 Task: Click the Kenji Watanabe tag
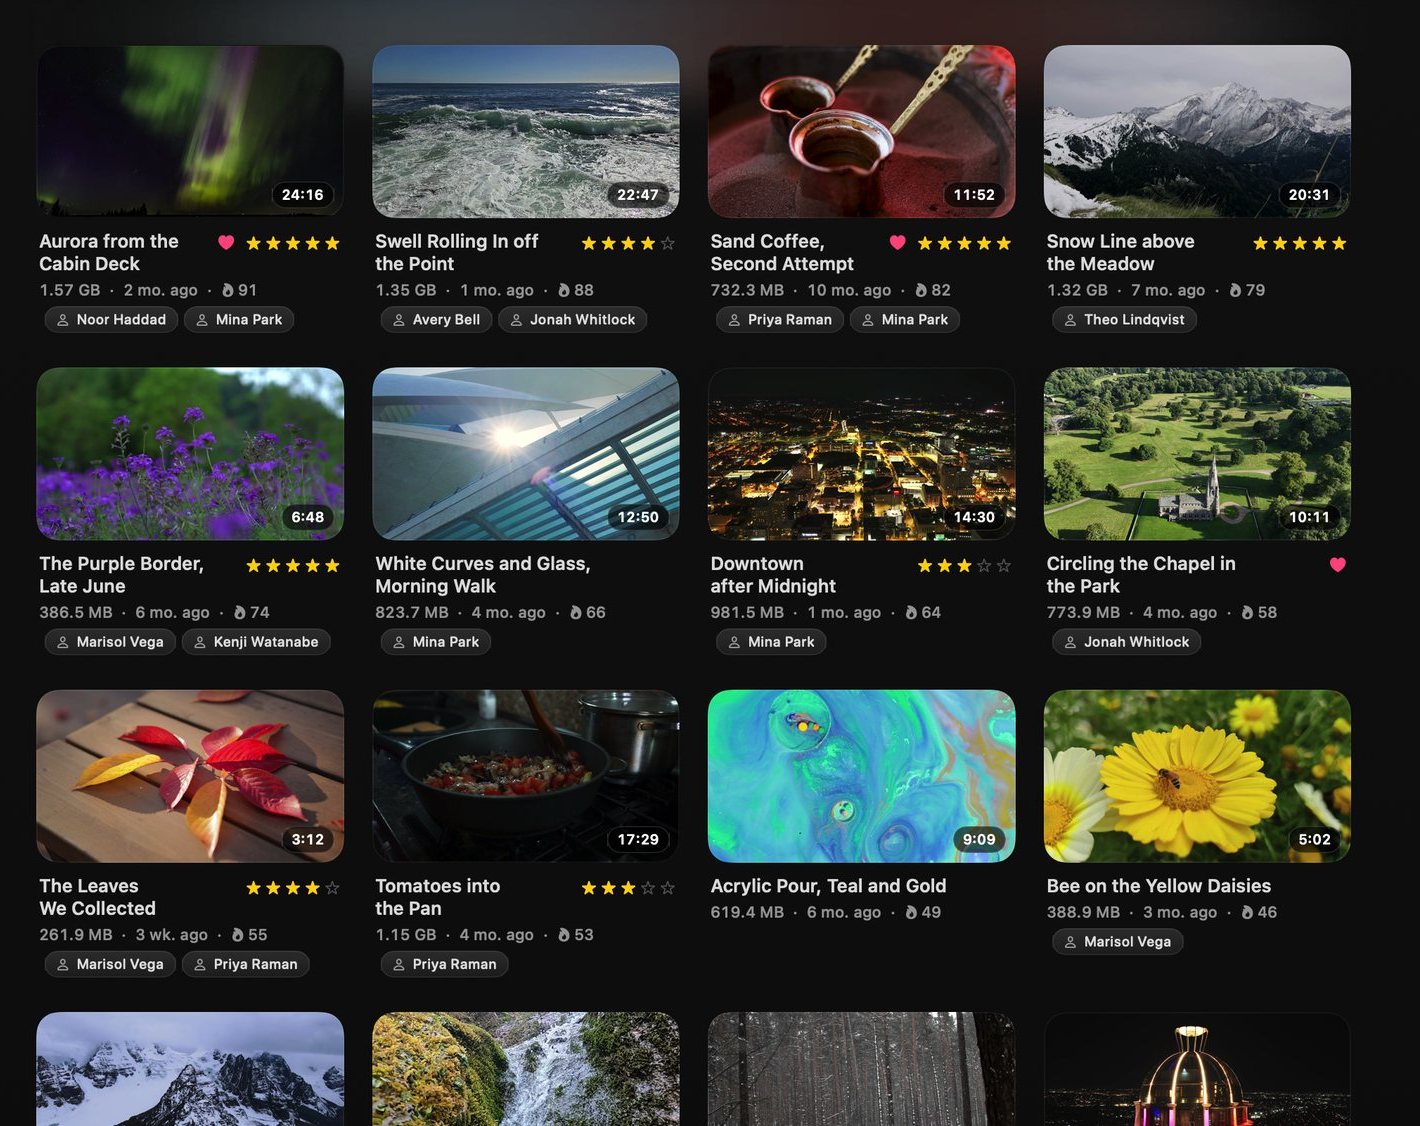(256, 642)
